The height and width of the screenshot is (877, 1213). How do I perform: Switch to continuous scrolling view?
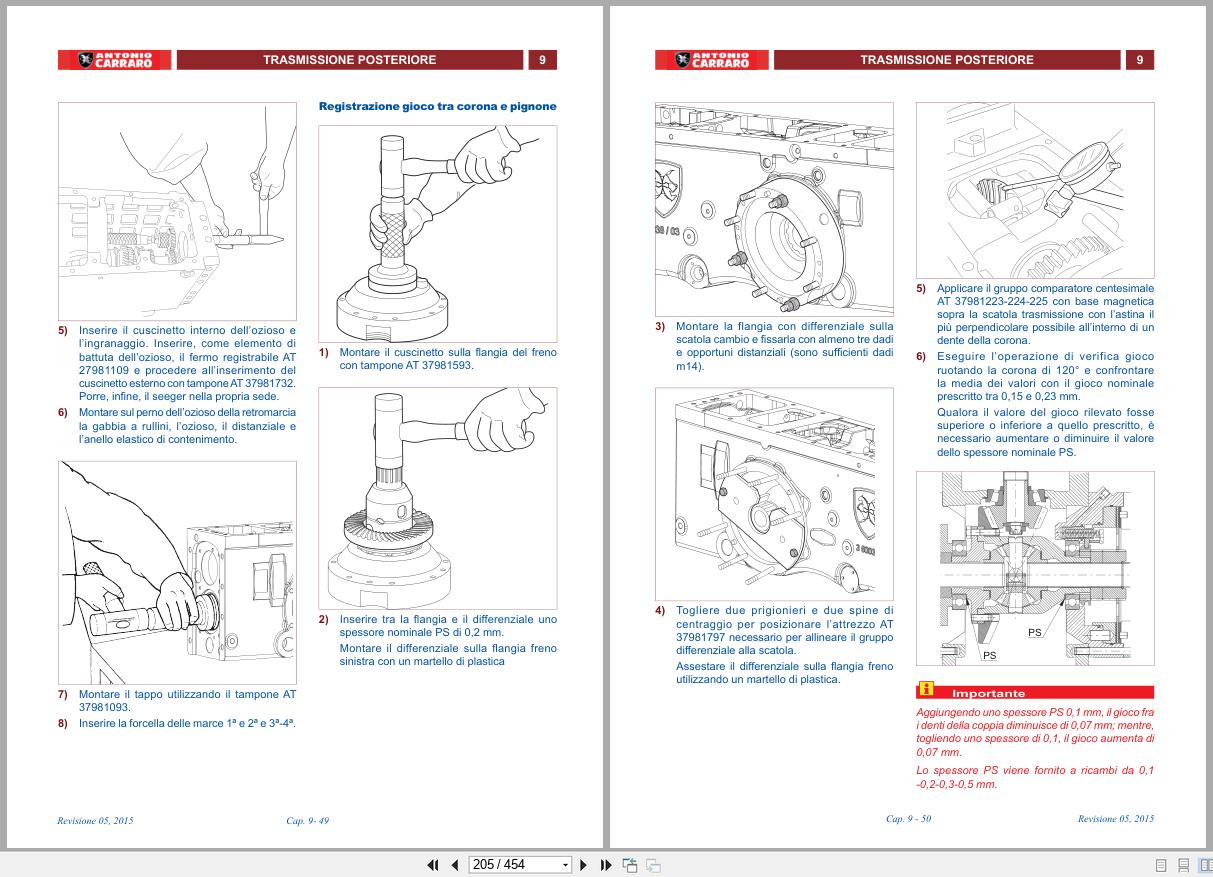click(x=1183, y=865)
